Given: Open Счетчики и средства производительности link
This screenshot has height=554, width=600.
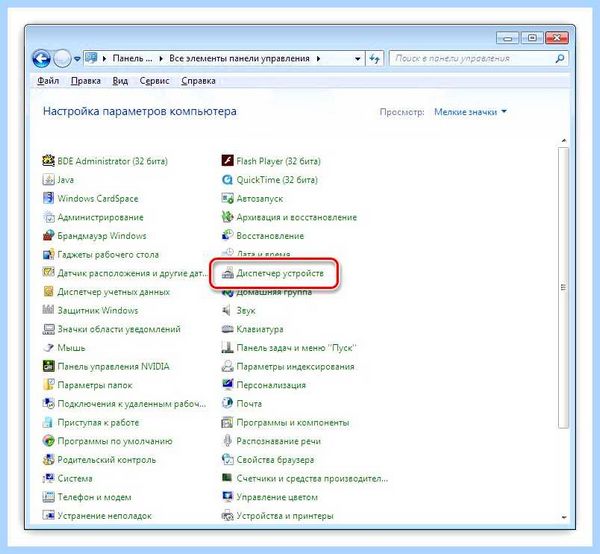Looking at the screenshot, I should [x=312, y=478].
